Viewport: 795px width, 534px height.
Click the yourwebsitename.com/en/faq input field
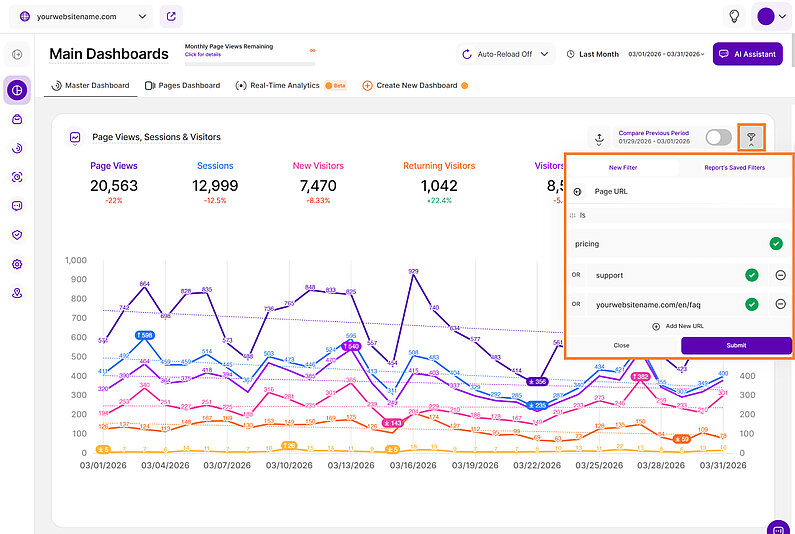pyautogui.click(x=677, y=305)
